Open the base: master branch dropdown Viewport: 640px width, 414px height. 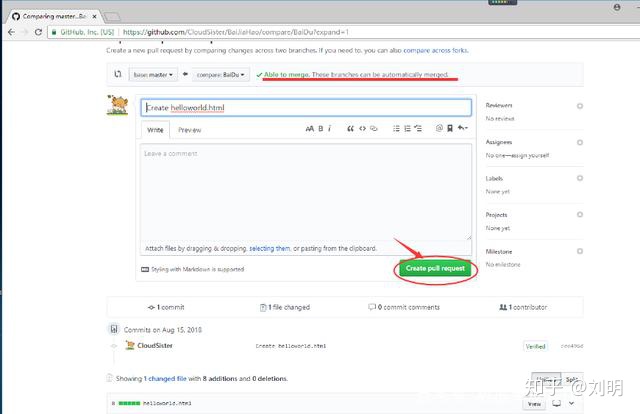tap(153, 75)
